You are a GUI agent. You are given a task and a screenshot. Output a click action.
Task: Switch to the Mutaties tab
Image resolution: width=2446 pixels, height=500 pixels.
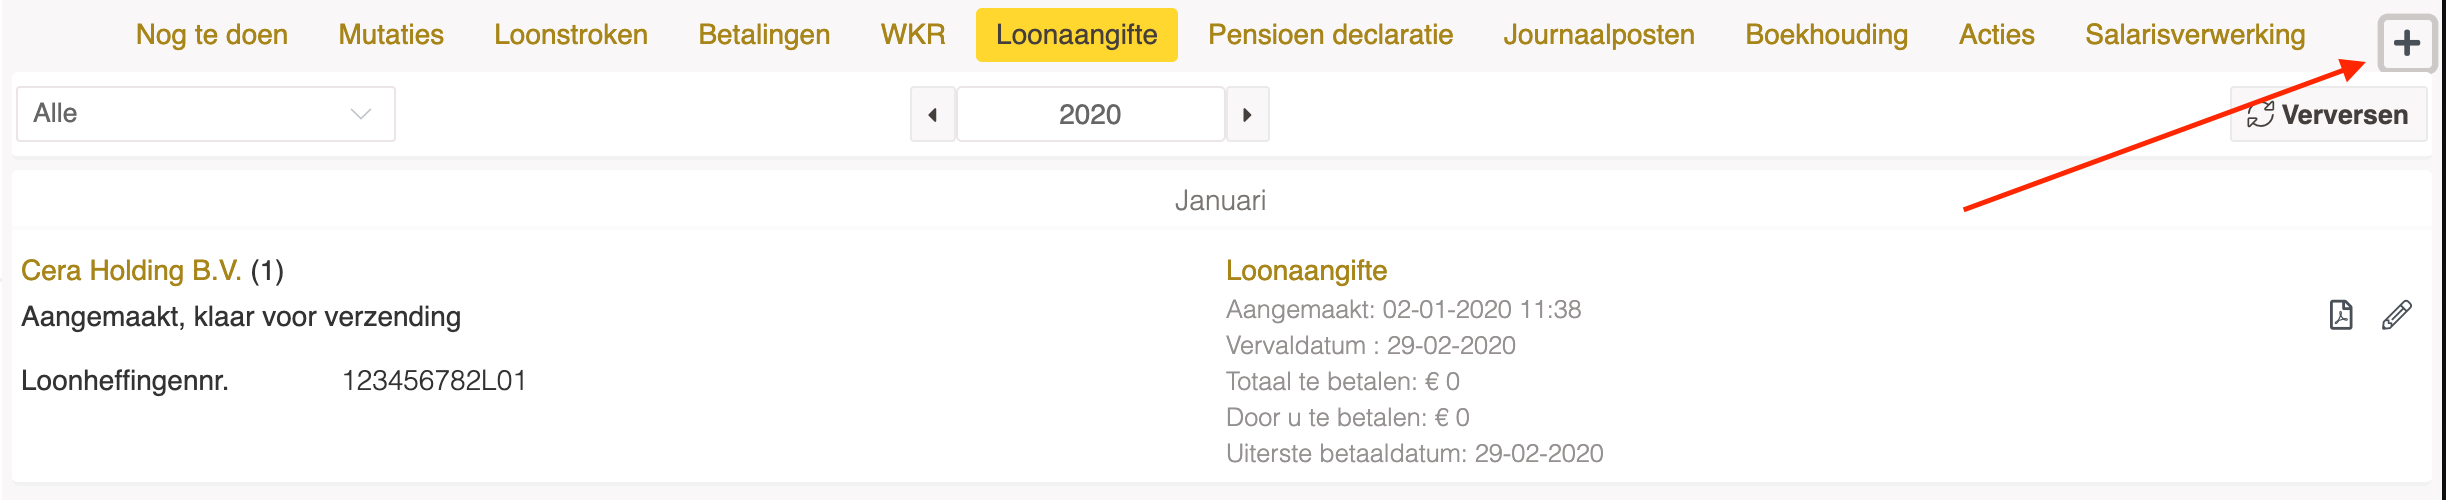tap(391, 35)
